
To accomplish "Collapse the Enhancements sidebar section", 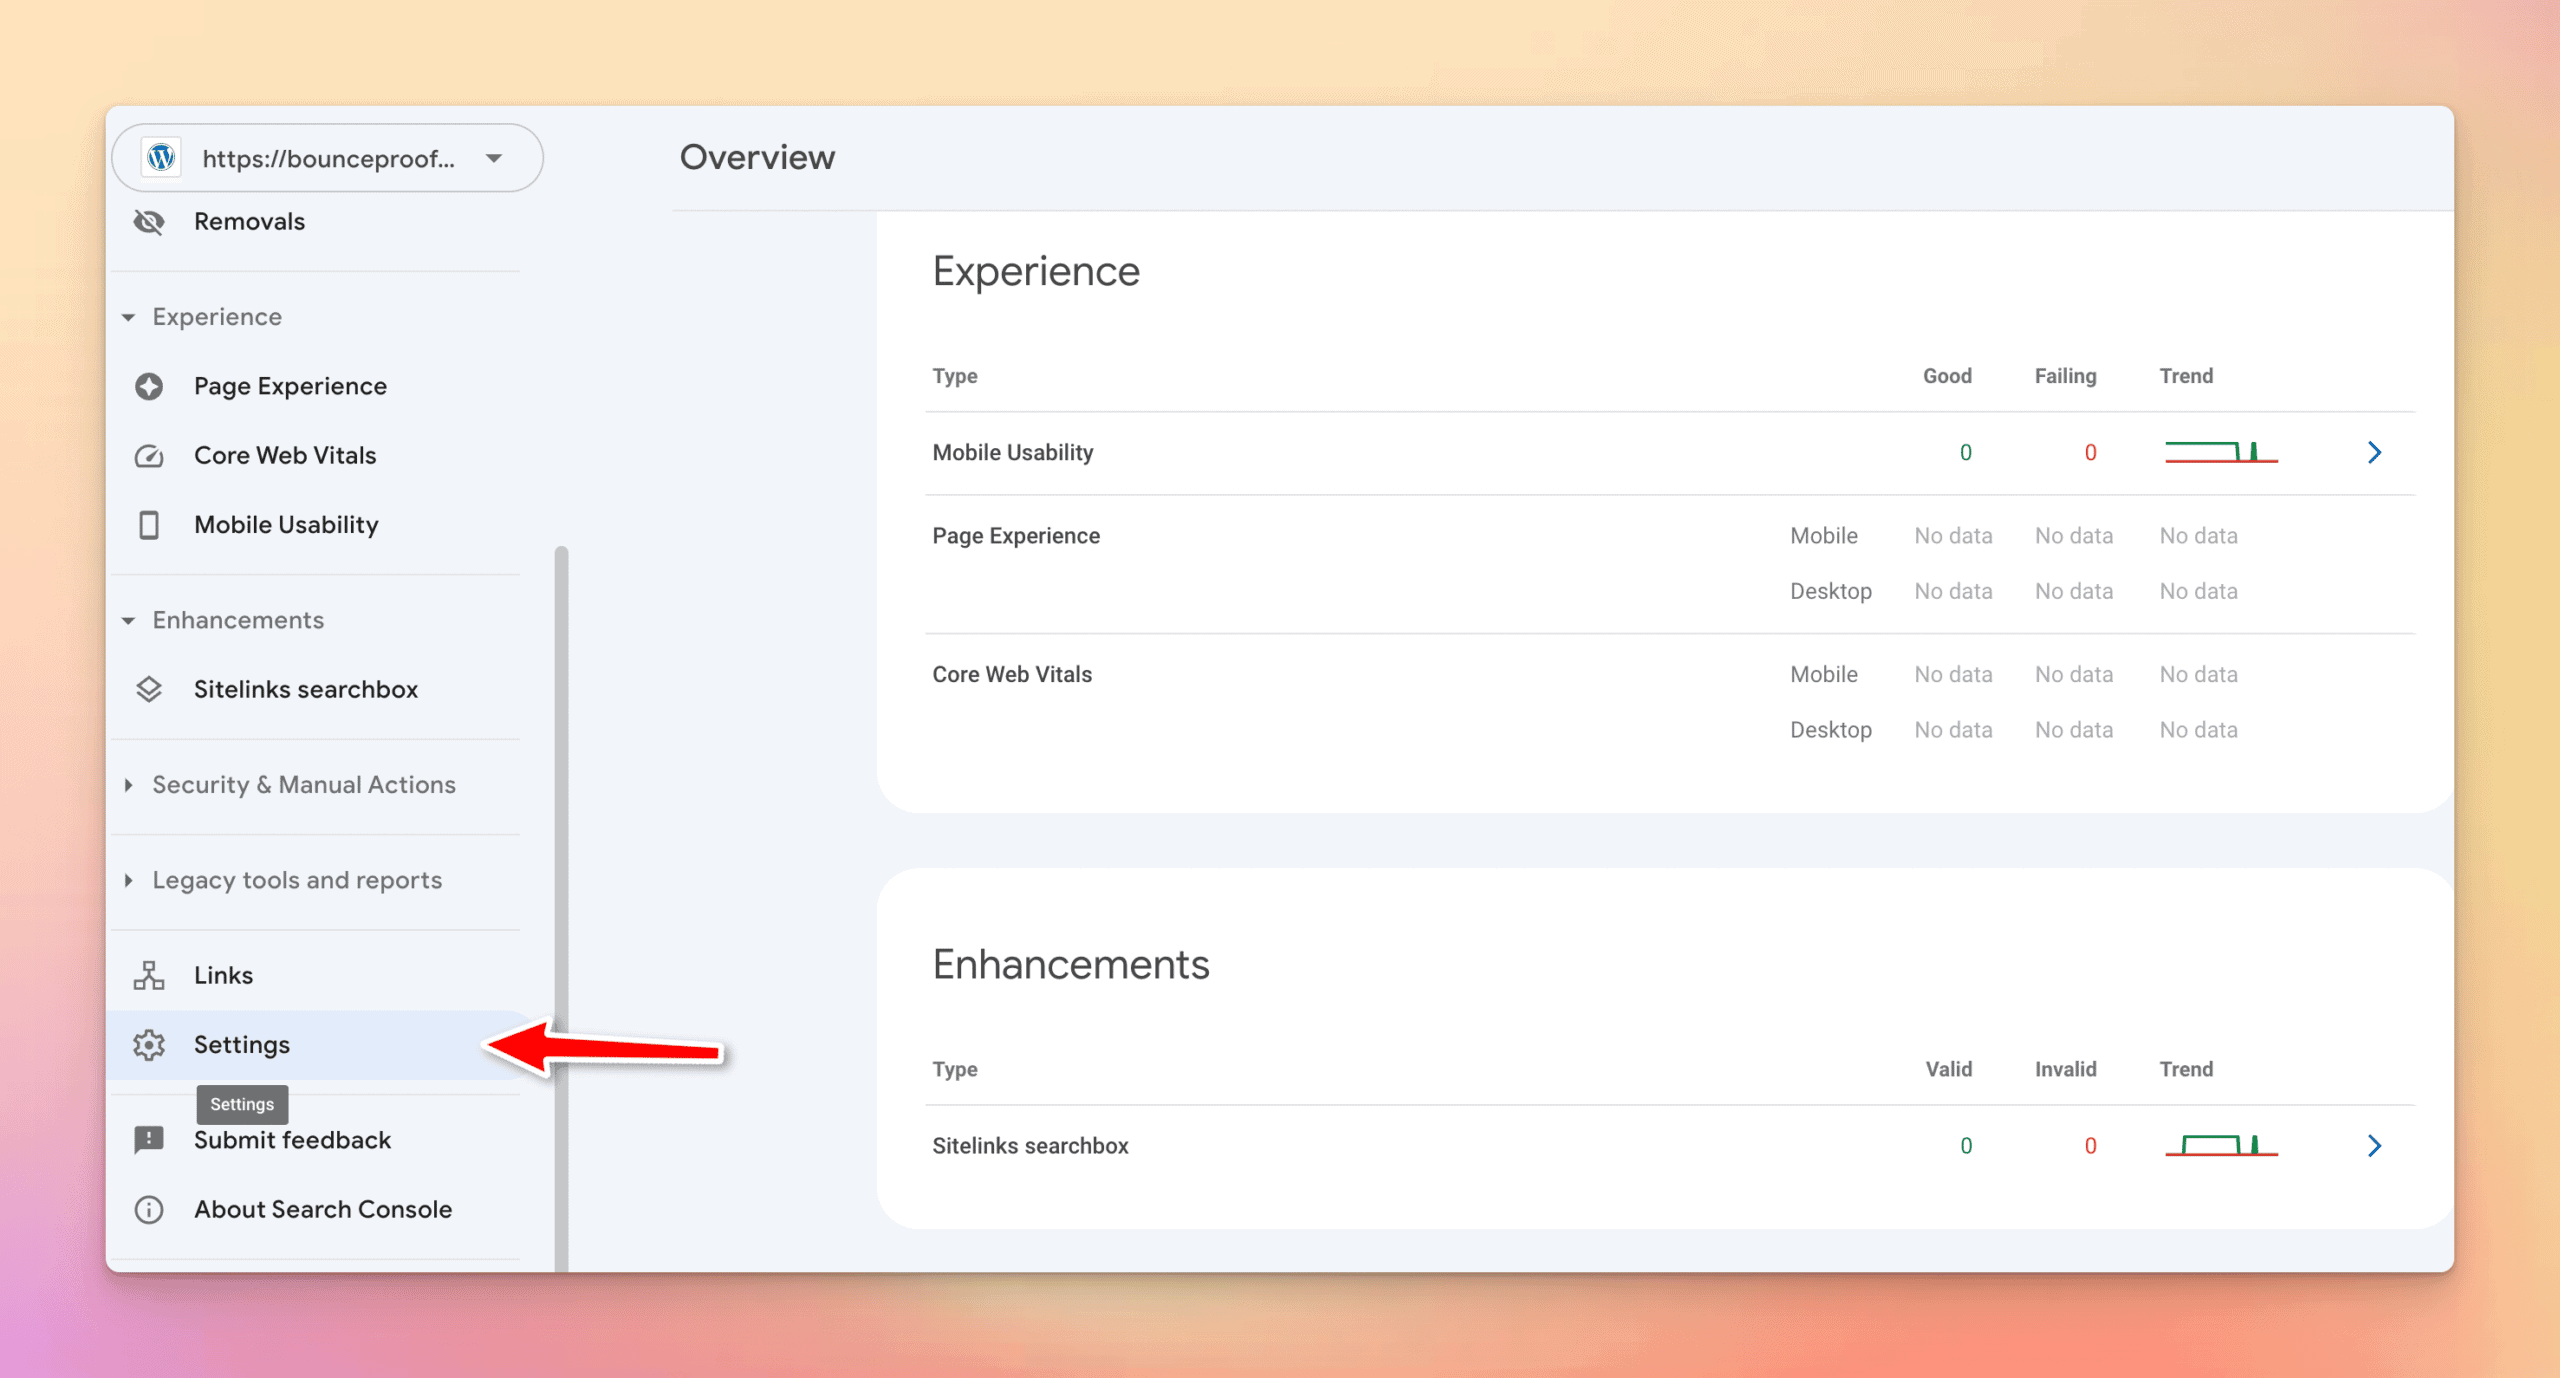I will pos(129,621).
